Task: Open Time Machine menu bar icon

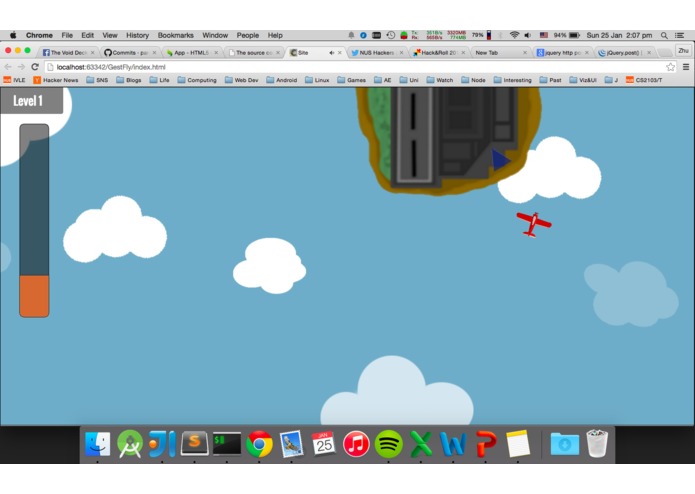Action: coord(390,35)
